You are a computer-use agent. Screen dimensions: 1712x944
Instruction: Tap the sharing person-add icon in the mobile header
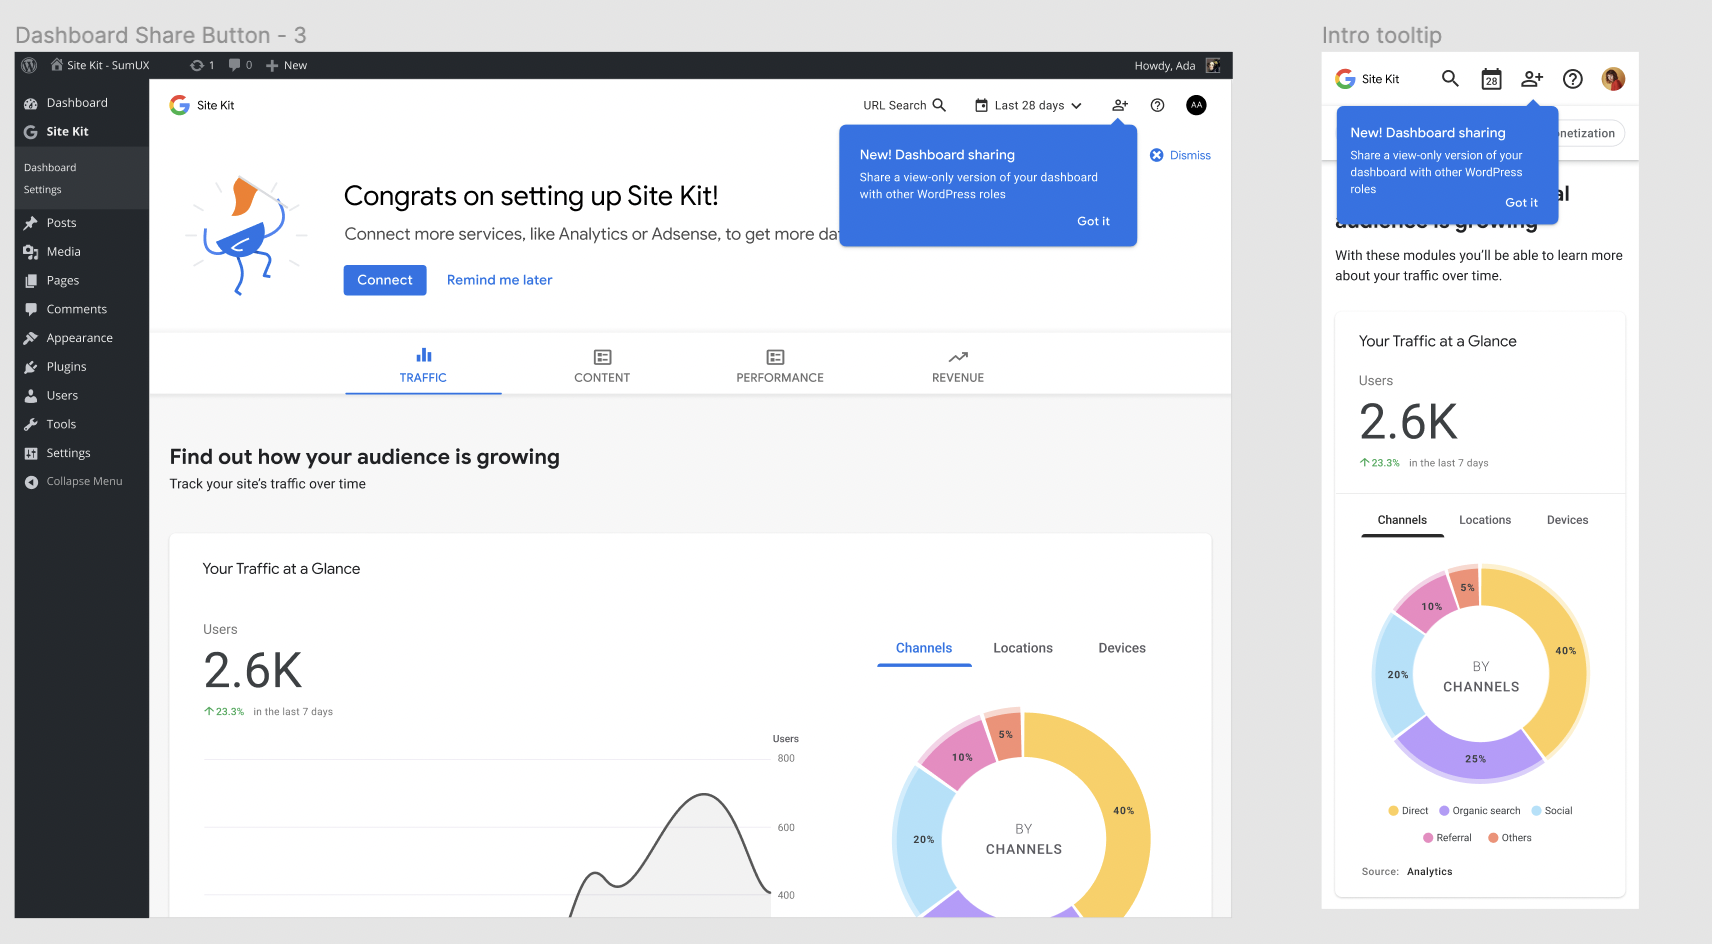[1532, 78]
